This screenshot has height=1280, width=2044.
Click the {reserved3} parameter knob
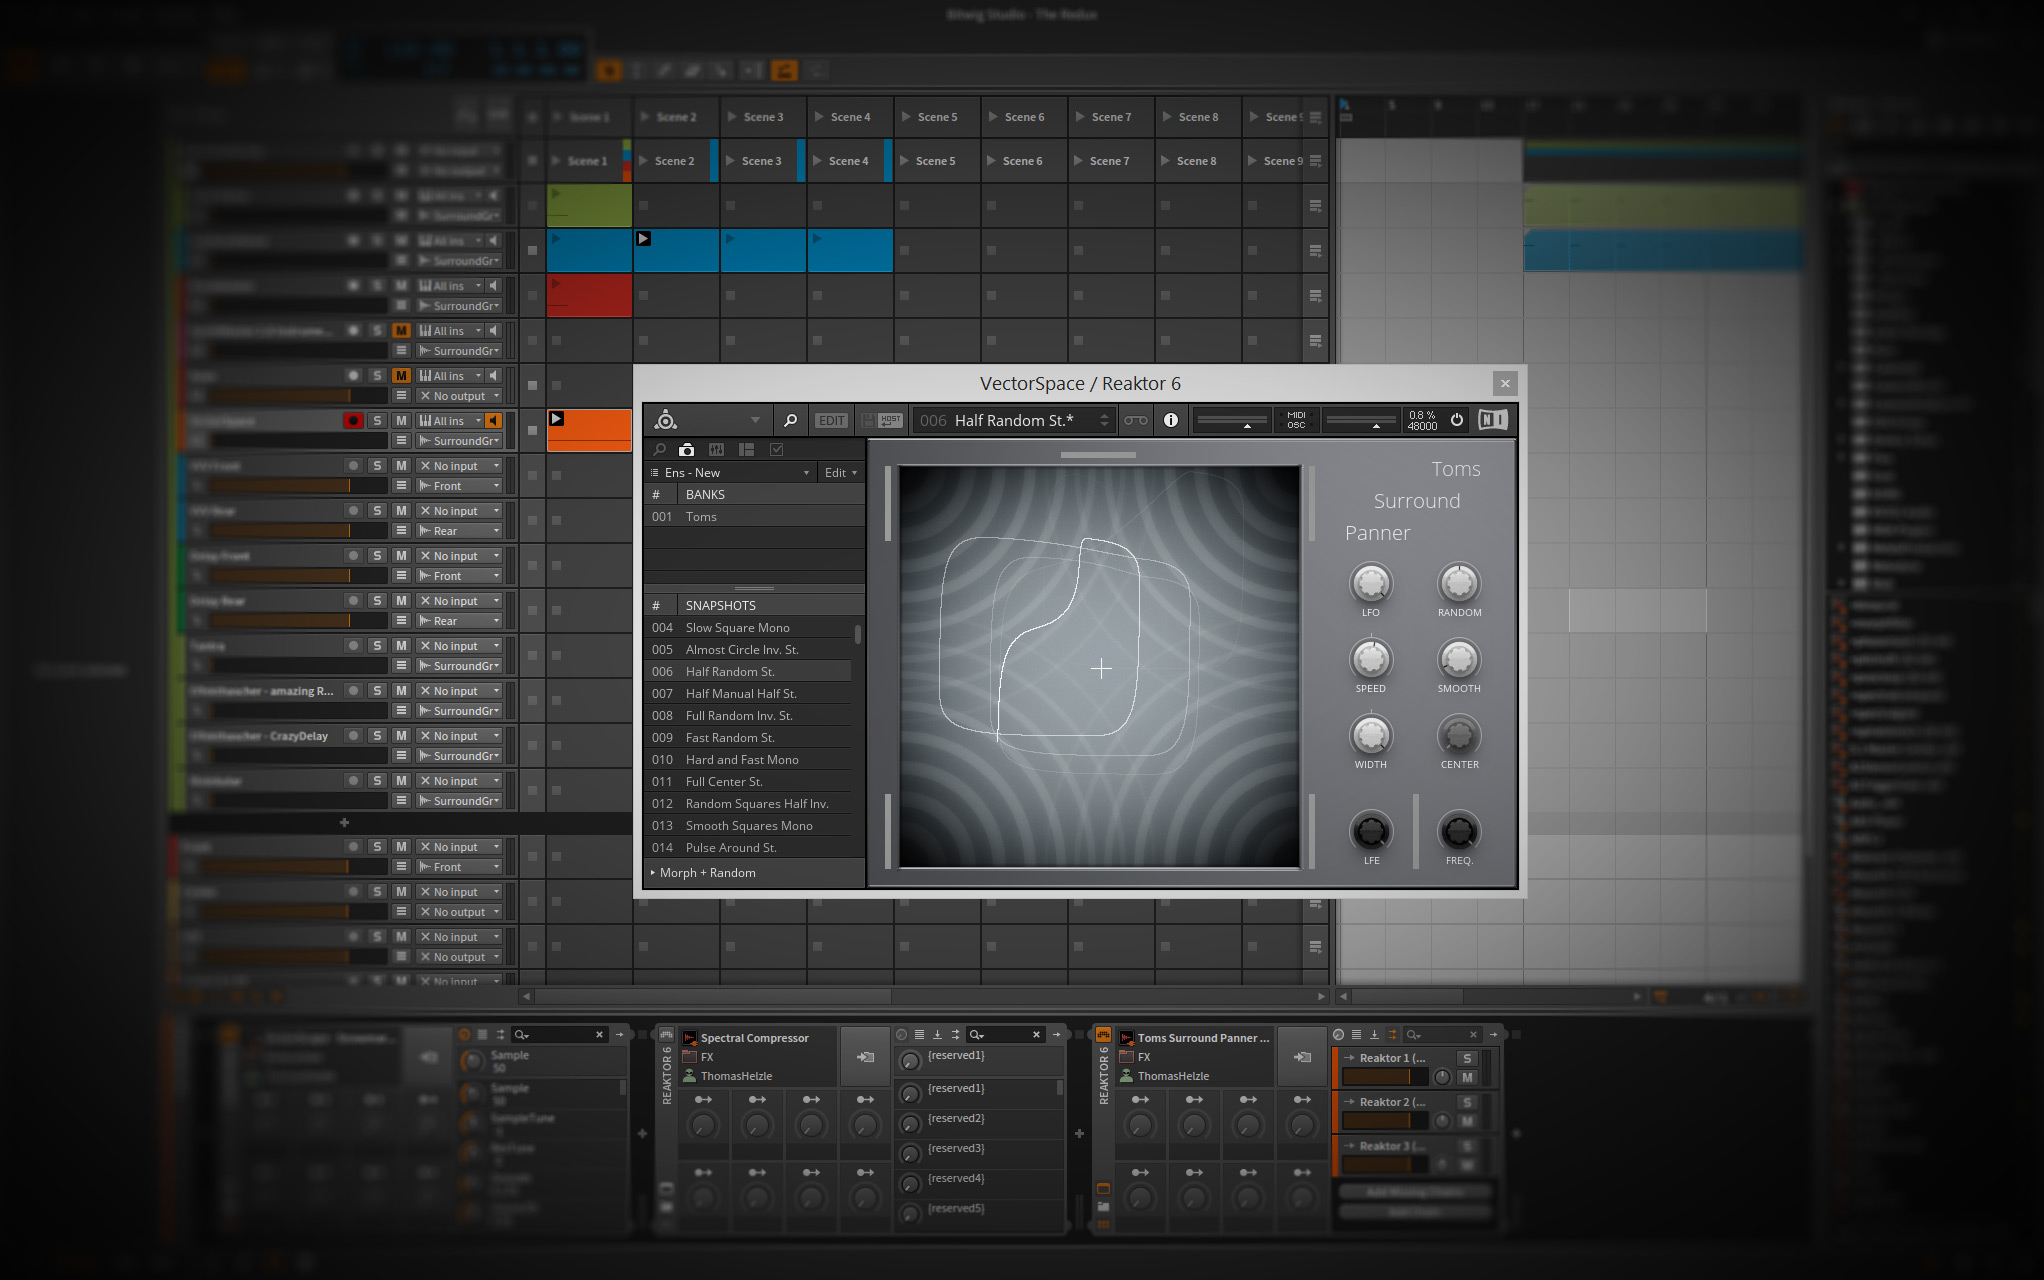coord(910,1154)
